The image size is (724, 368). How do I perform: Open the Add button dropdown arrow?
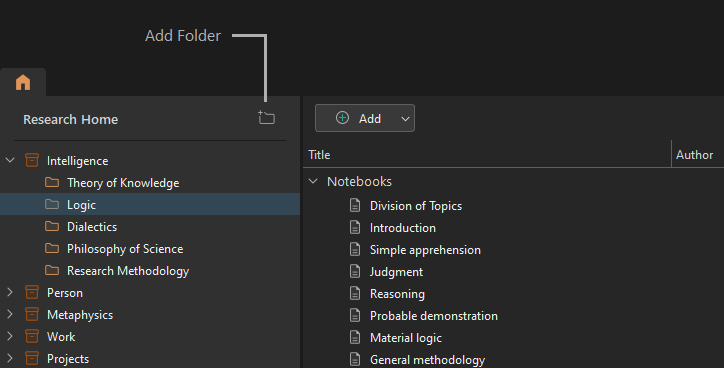point(405,119)
